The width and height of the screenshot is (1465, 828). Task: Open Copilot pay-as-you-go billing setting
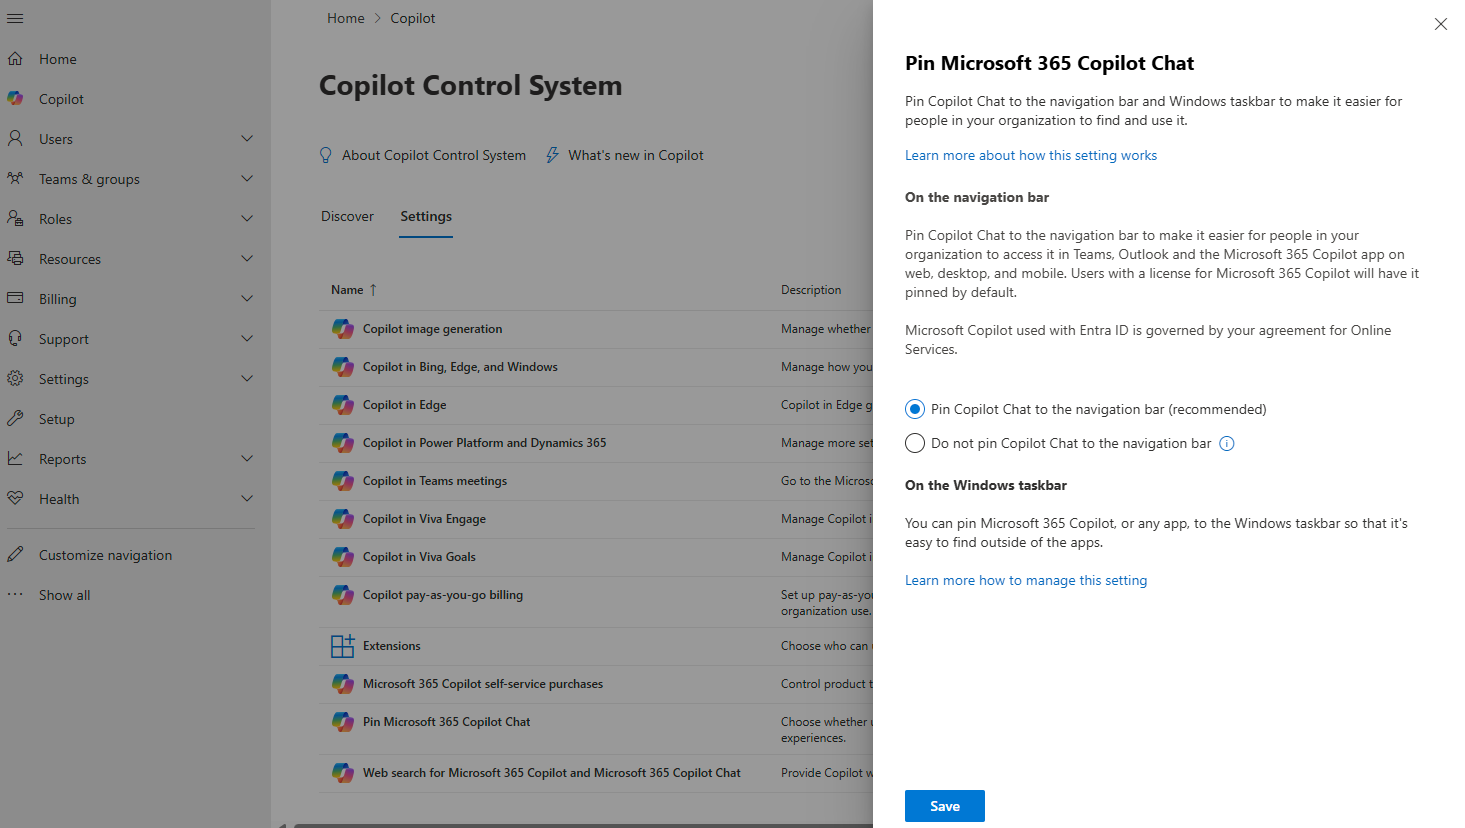443,595
